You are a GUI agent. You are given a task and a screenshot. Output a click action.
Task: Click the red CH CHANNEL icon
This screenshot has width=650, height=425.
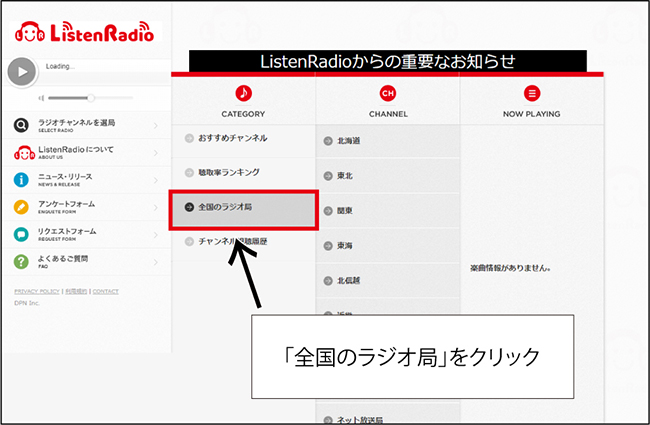pyautogui.click(x=388, y=93)
